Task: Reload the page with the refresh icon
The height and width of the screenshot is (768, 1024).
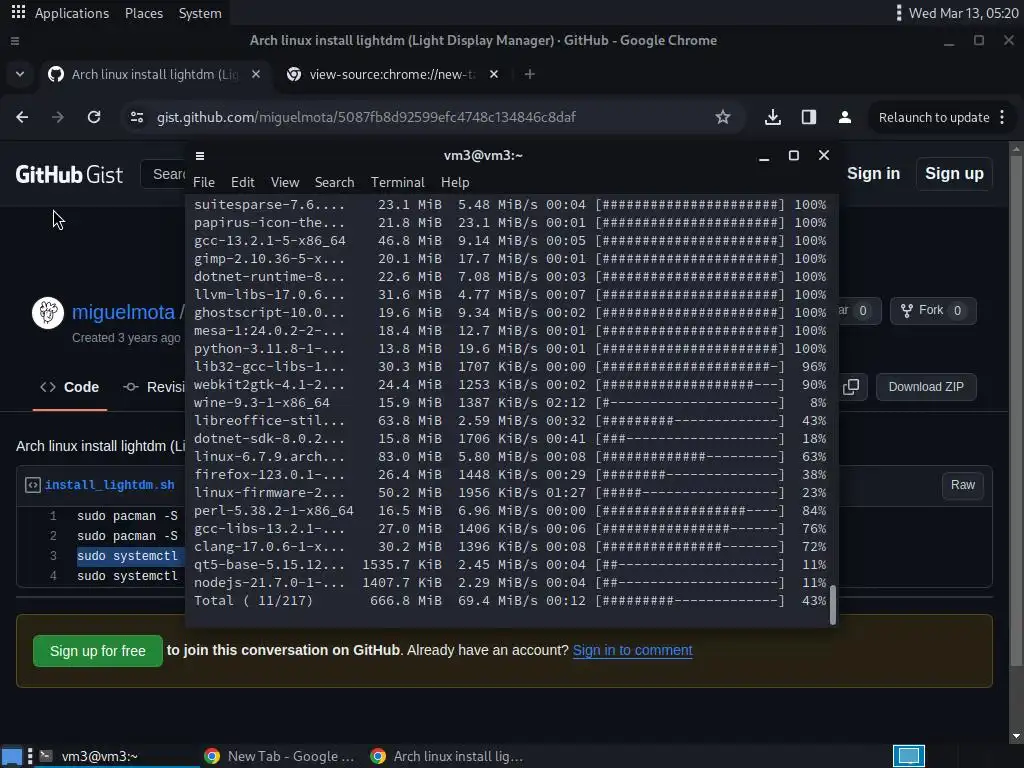Action: coord(94,118)
